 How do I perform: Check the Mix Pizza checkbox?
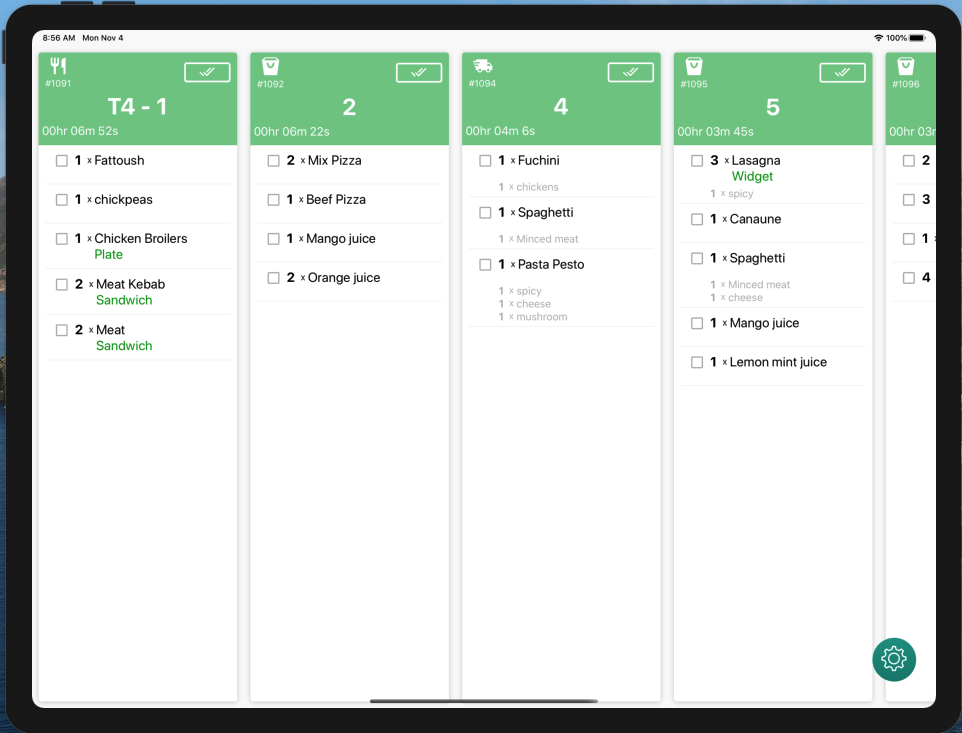pyautogui.click(x=273, y=161)
